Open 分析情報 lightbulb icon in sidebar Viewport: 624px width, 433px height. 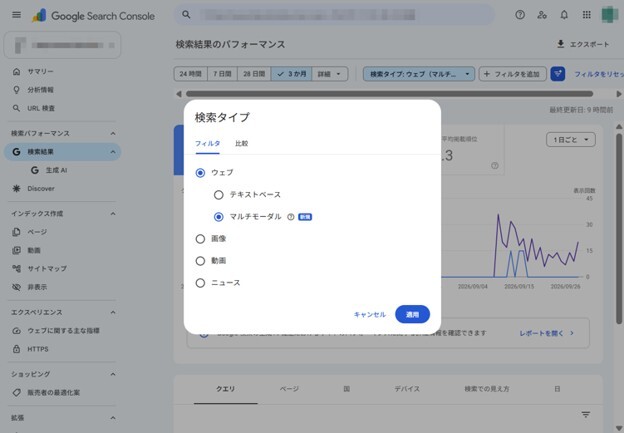(x=16, y=90)
